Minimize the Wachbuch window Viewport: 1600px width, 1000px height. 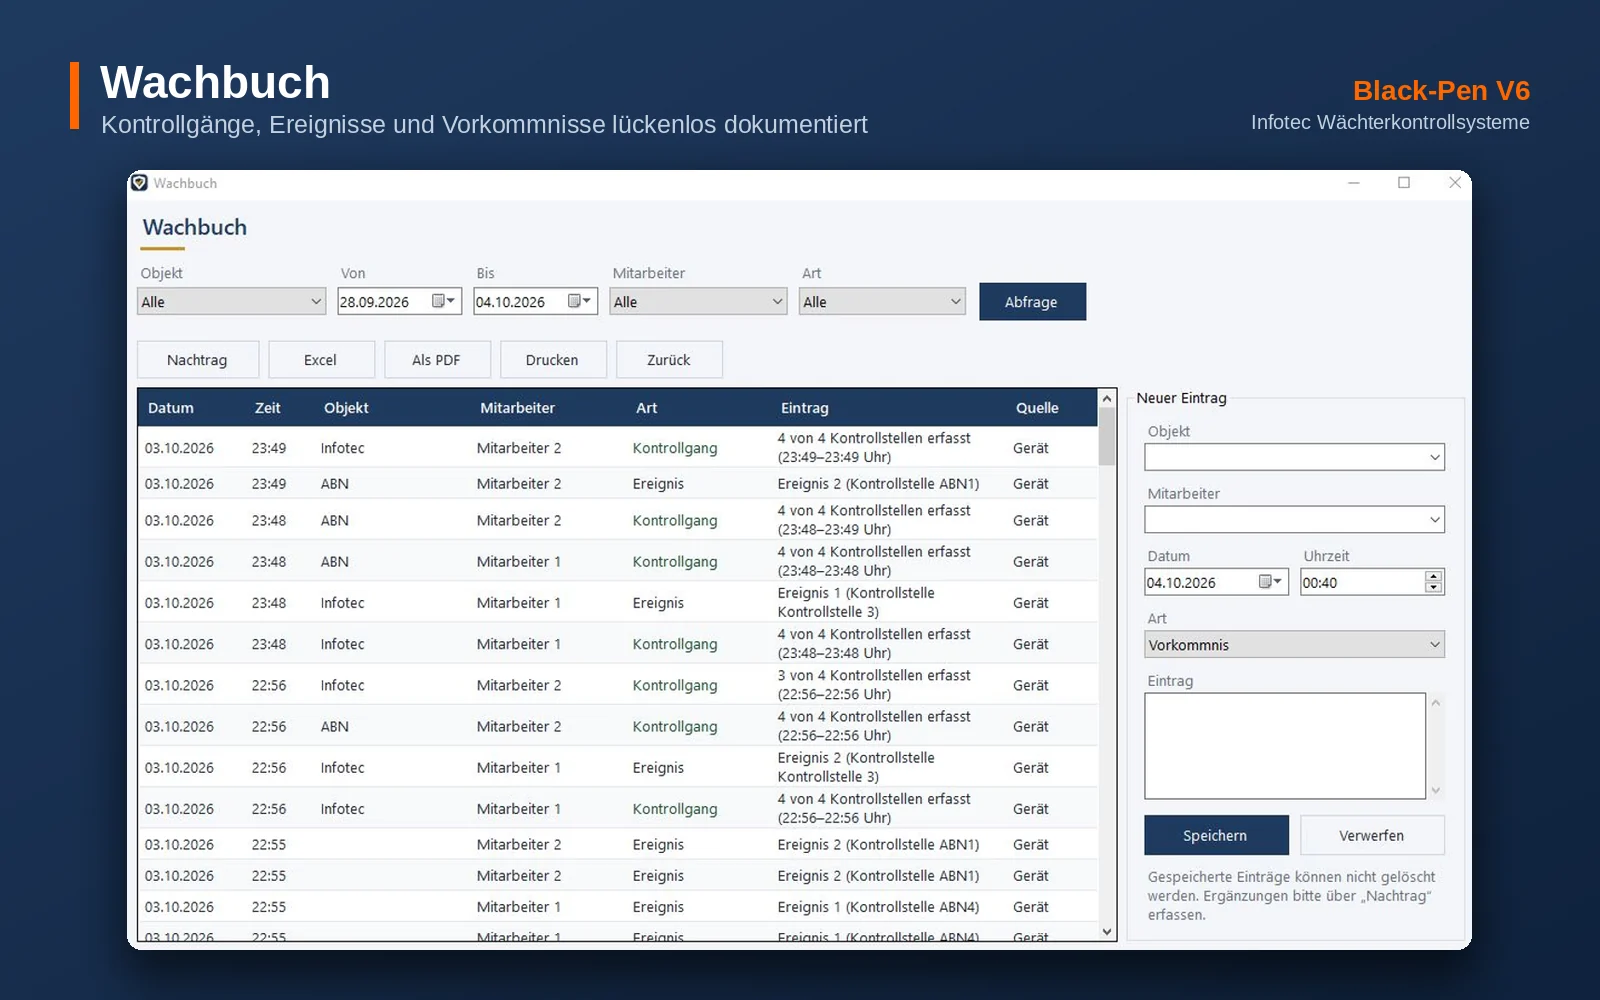click(x=1354, y=183)
